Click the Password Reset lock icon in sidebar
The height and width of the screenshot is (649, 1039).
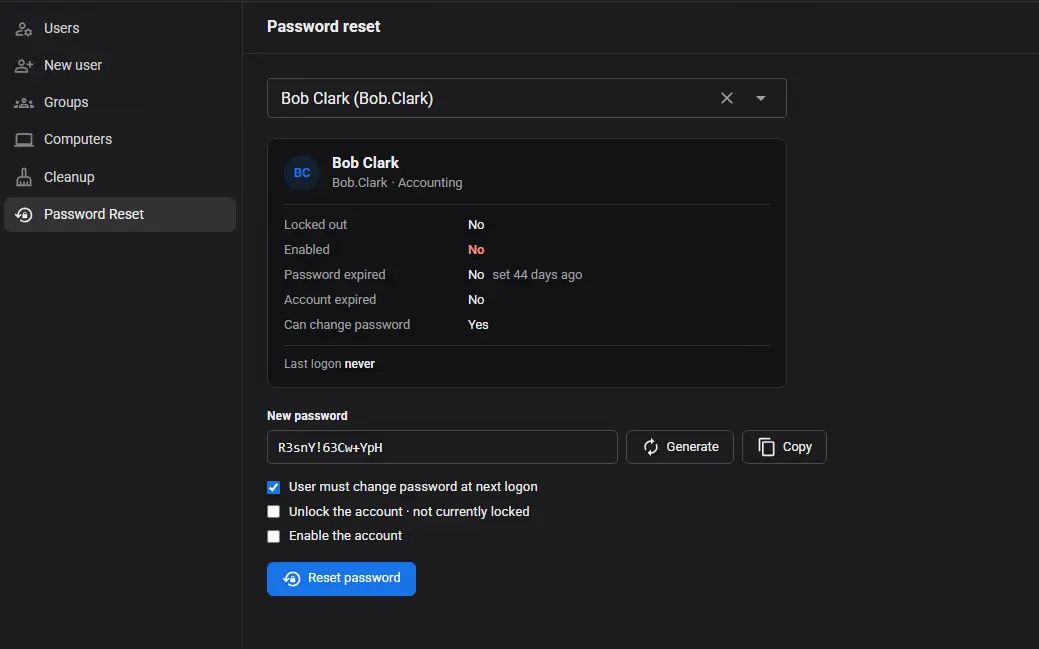[x=24, y=215]
